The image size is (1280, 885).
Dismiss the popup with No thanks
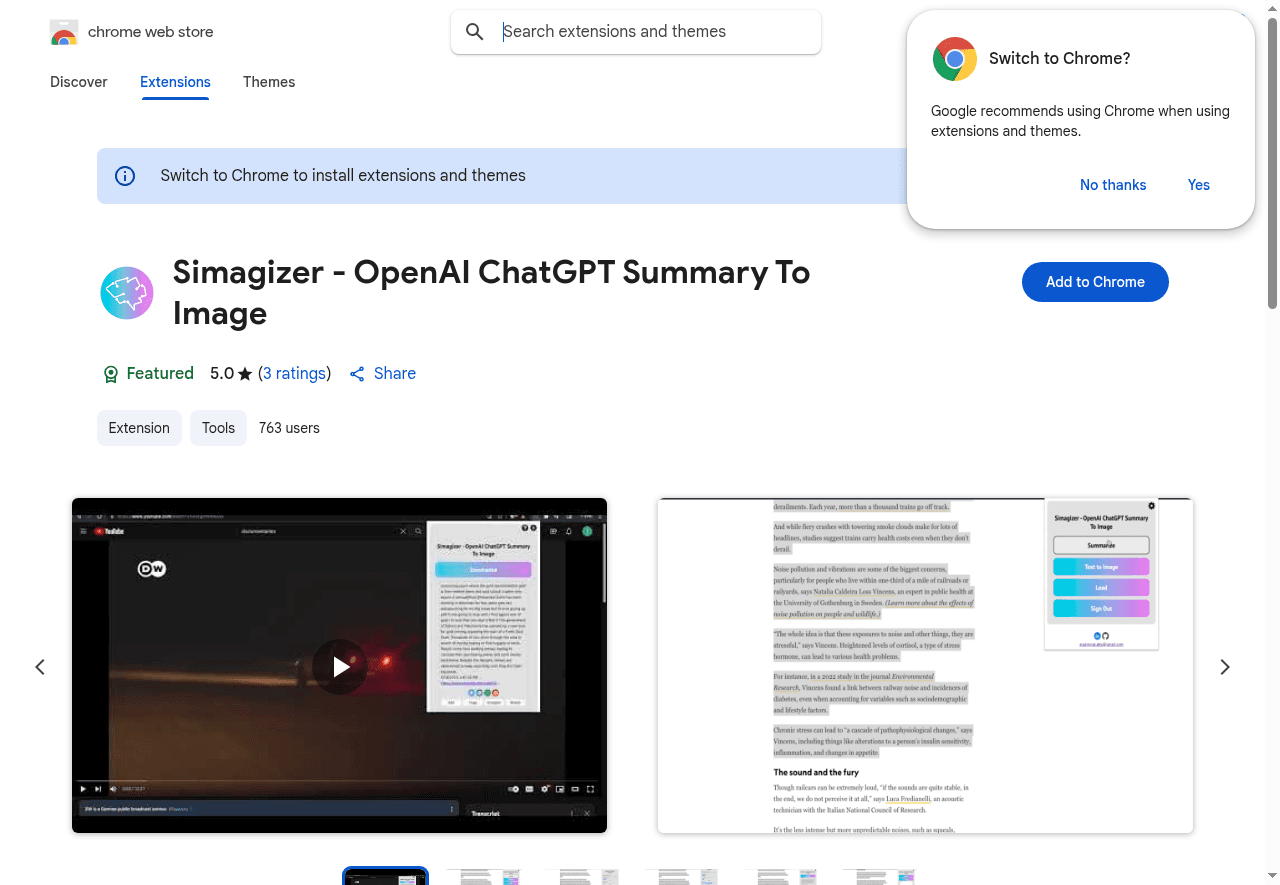(x=1113, y=185)
